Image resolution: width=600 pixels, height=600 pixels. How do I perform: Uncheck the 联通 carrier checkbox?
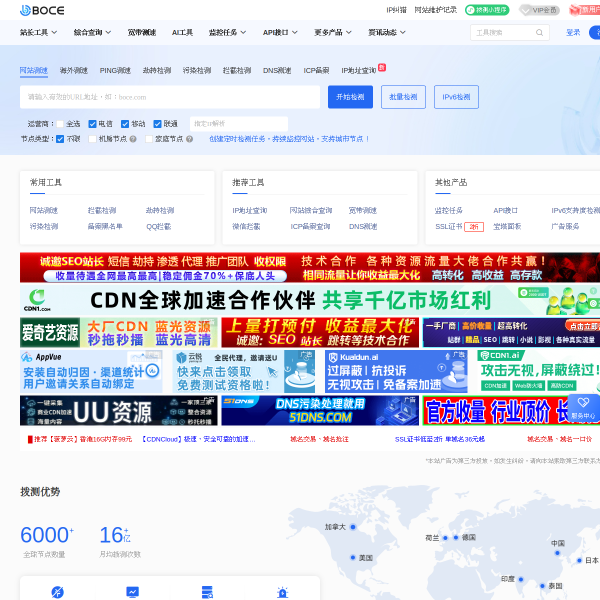(157, 124)
